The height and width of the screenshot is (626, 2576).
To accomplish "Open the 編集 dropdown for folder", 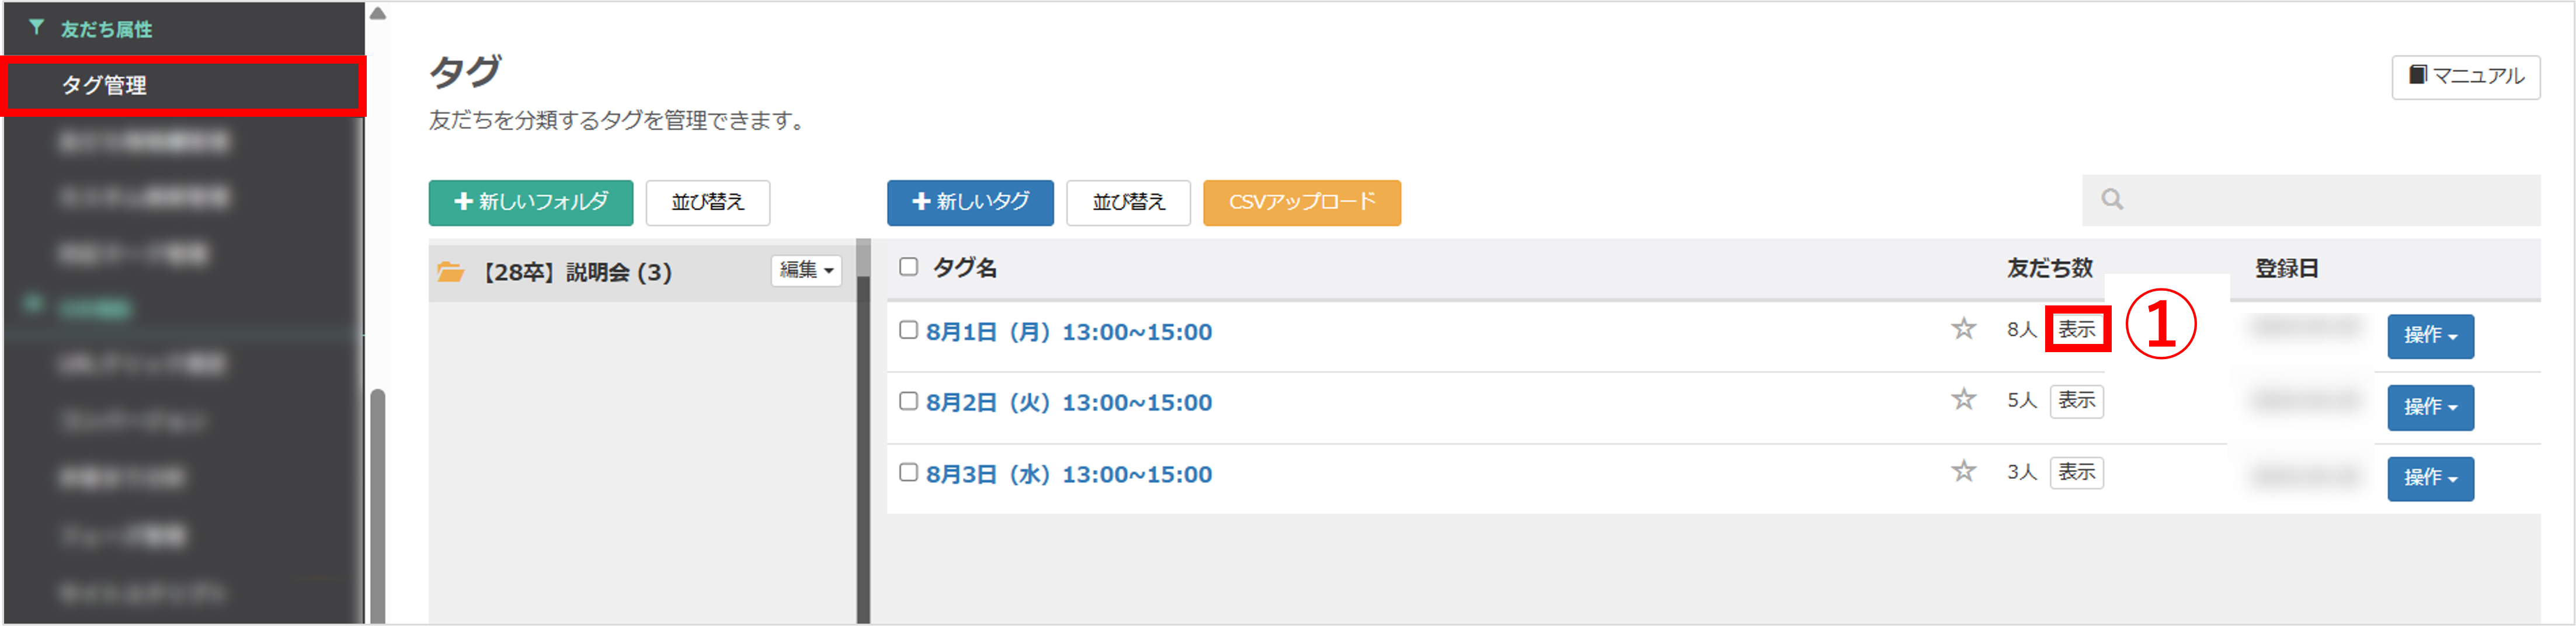I will 806,271.
